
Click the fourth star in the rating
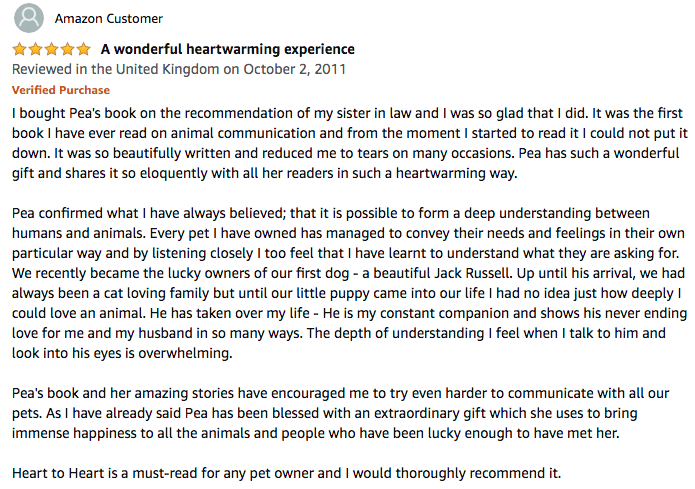(x=67, y=49)
